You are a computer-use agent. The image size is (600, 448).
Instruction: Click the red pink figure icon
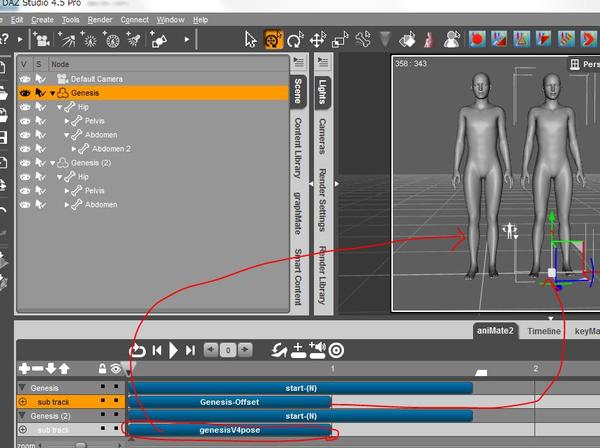[x=429, y=40]
